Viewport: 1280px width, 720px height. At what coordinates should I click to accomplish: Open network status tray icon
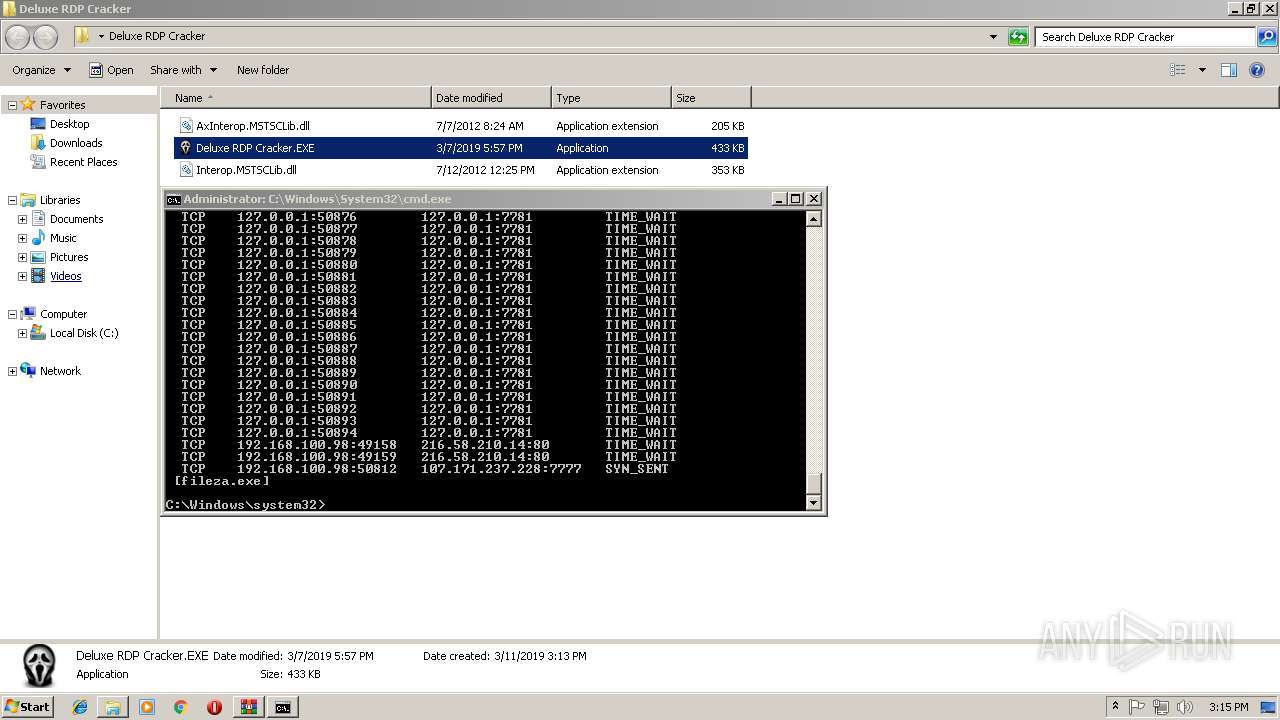coord(1161,707)
